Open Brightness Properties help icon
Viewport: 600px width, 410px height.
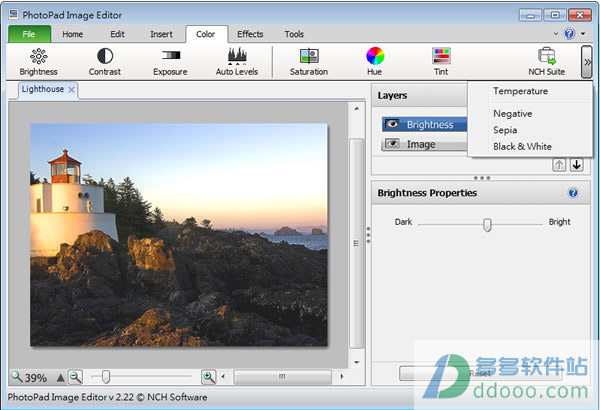573,193
